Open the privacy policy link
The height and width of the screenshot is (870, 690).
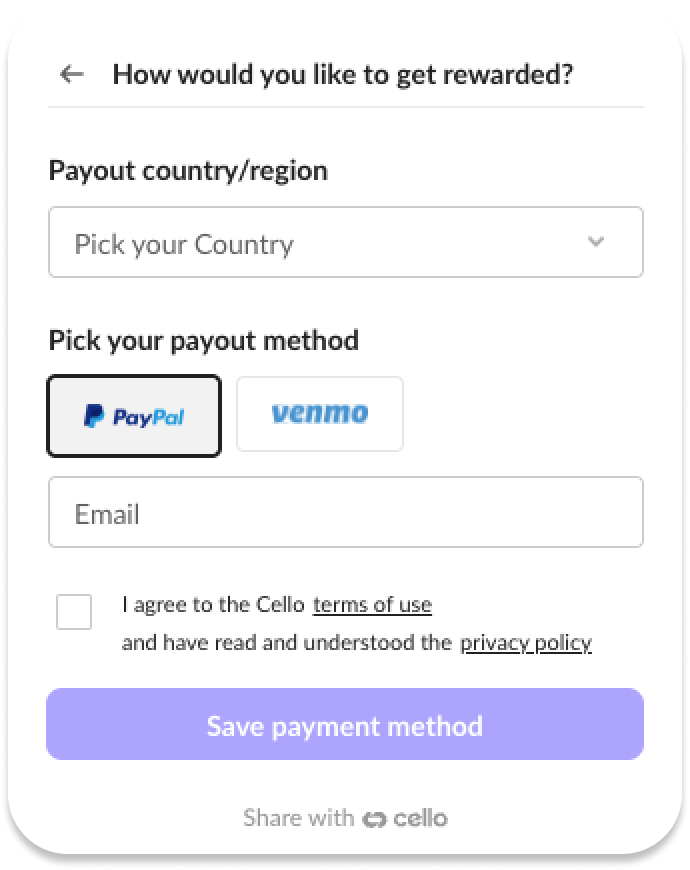click(x=525, y=643)
